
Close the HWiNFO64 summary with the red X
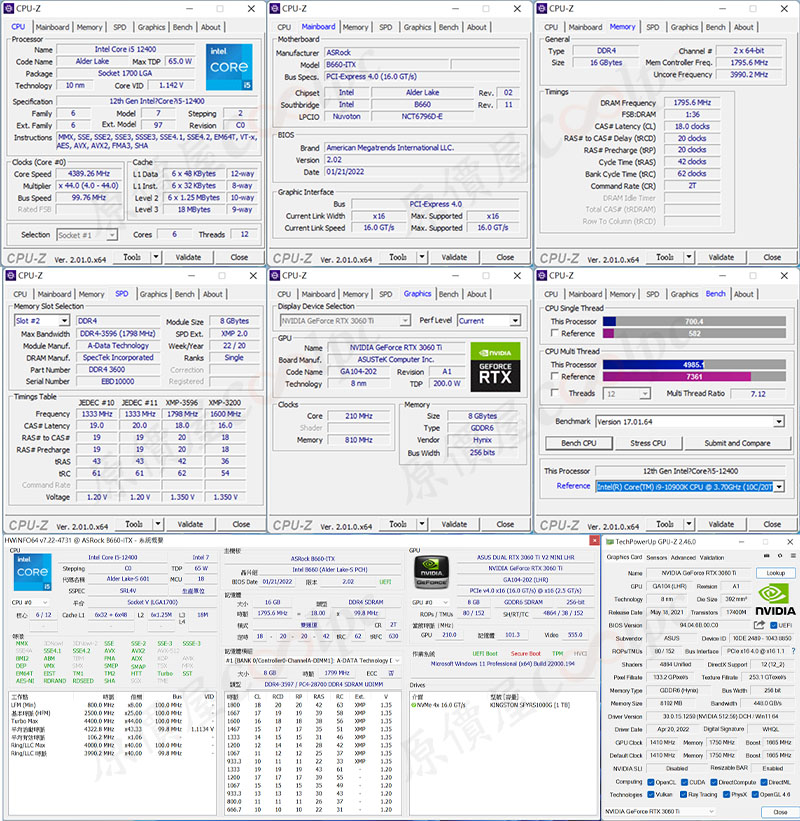(594, 540)
